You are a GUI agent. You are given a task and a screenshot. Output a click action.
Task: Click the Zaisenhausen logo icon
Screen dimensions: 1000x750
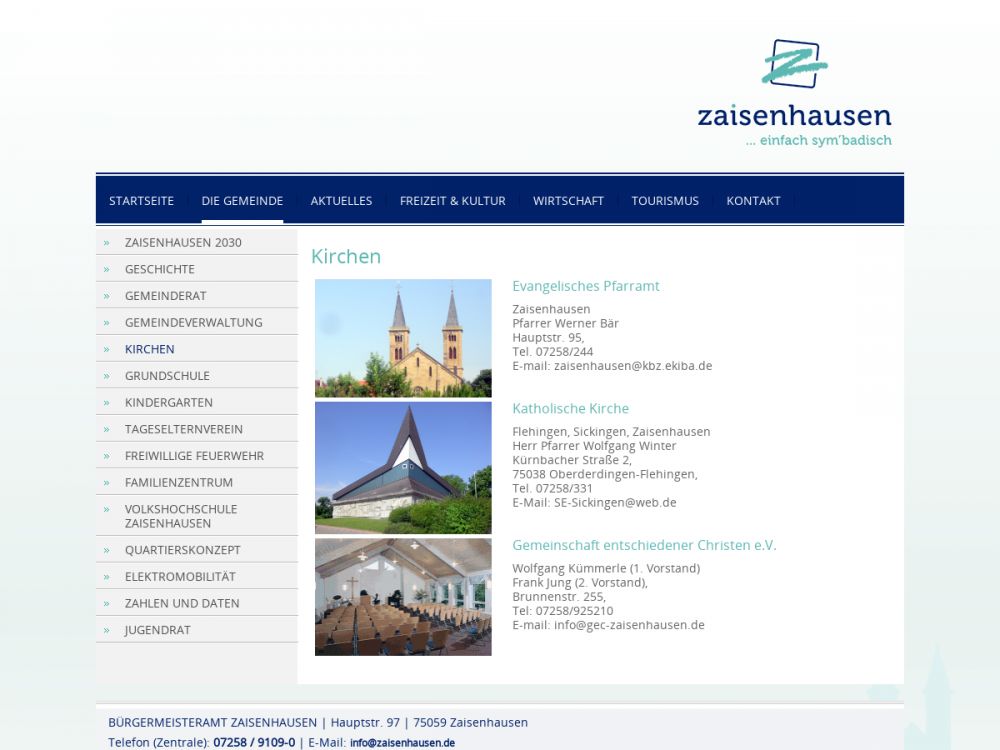click(794, 64)
